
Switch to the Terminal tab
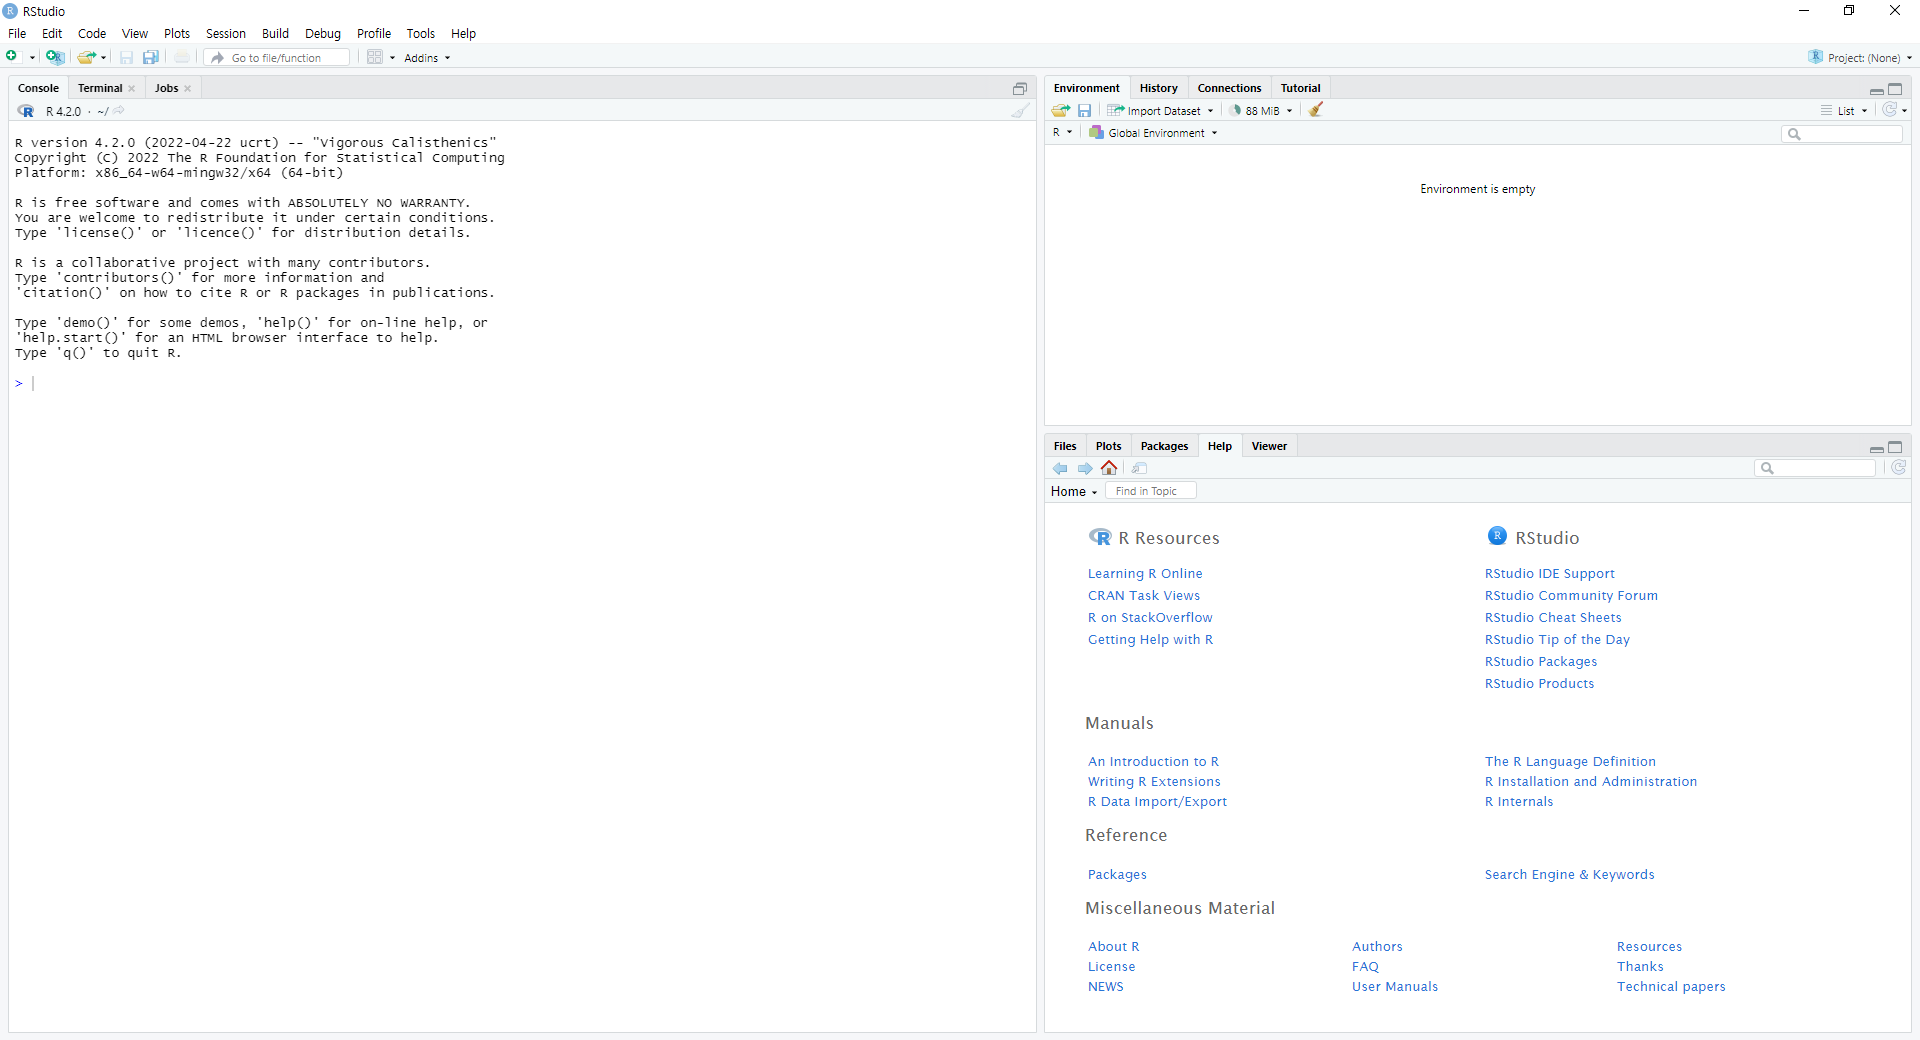[x=100, y=88]
